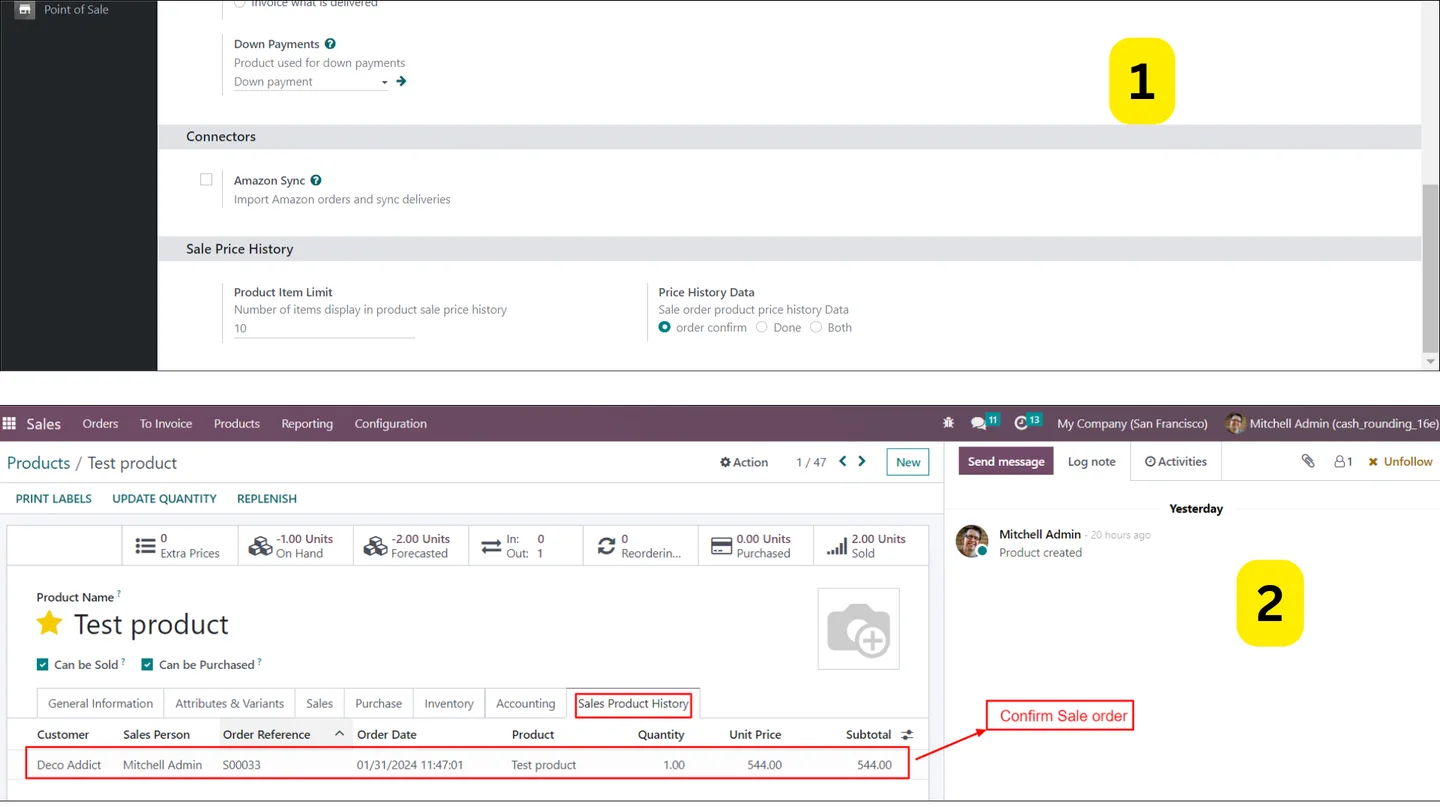This screenshot has width=1440, height=810.
Task: Open In/Out transfers stat button
Action: [x=525, y=546]
